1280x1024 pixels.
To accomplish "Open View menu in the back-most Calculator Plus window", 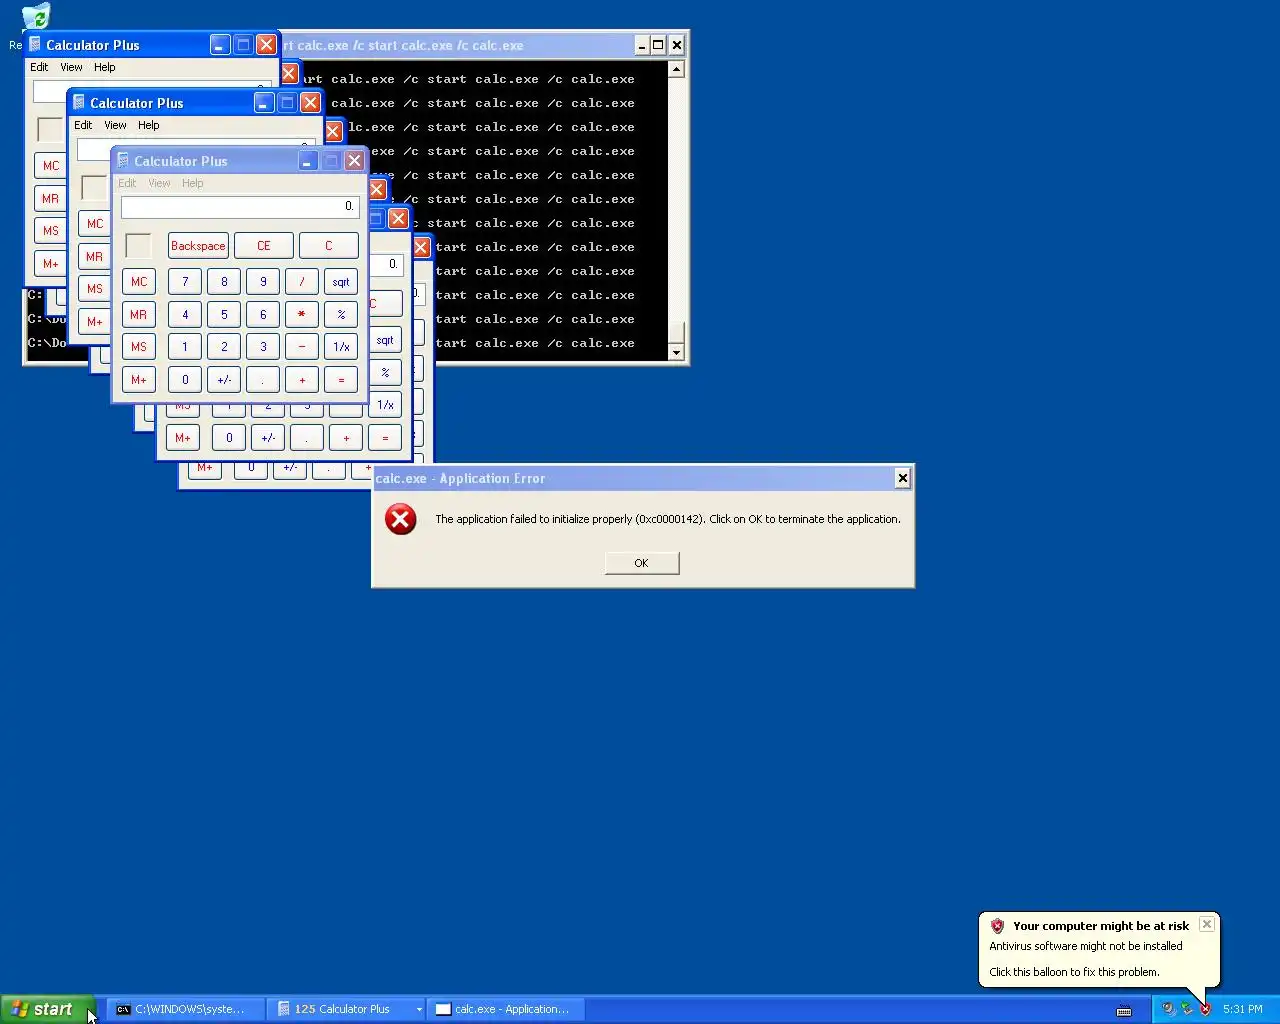I will (71, 67).
